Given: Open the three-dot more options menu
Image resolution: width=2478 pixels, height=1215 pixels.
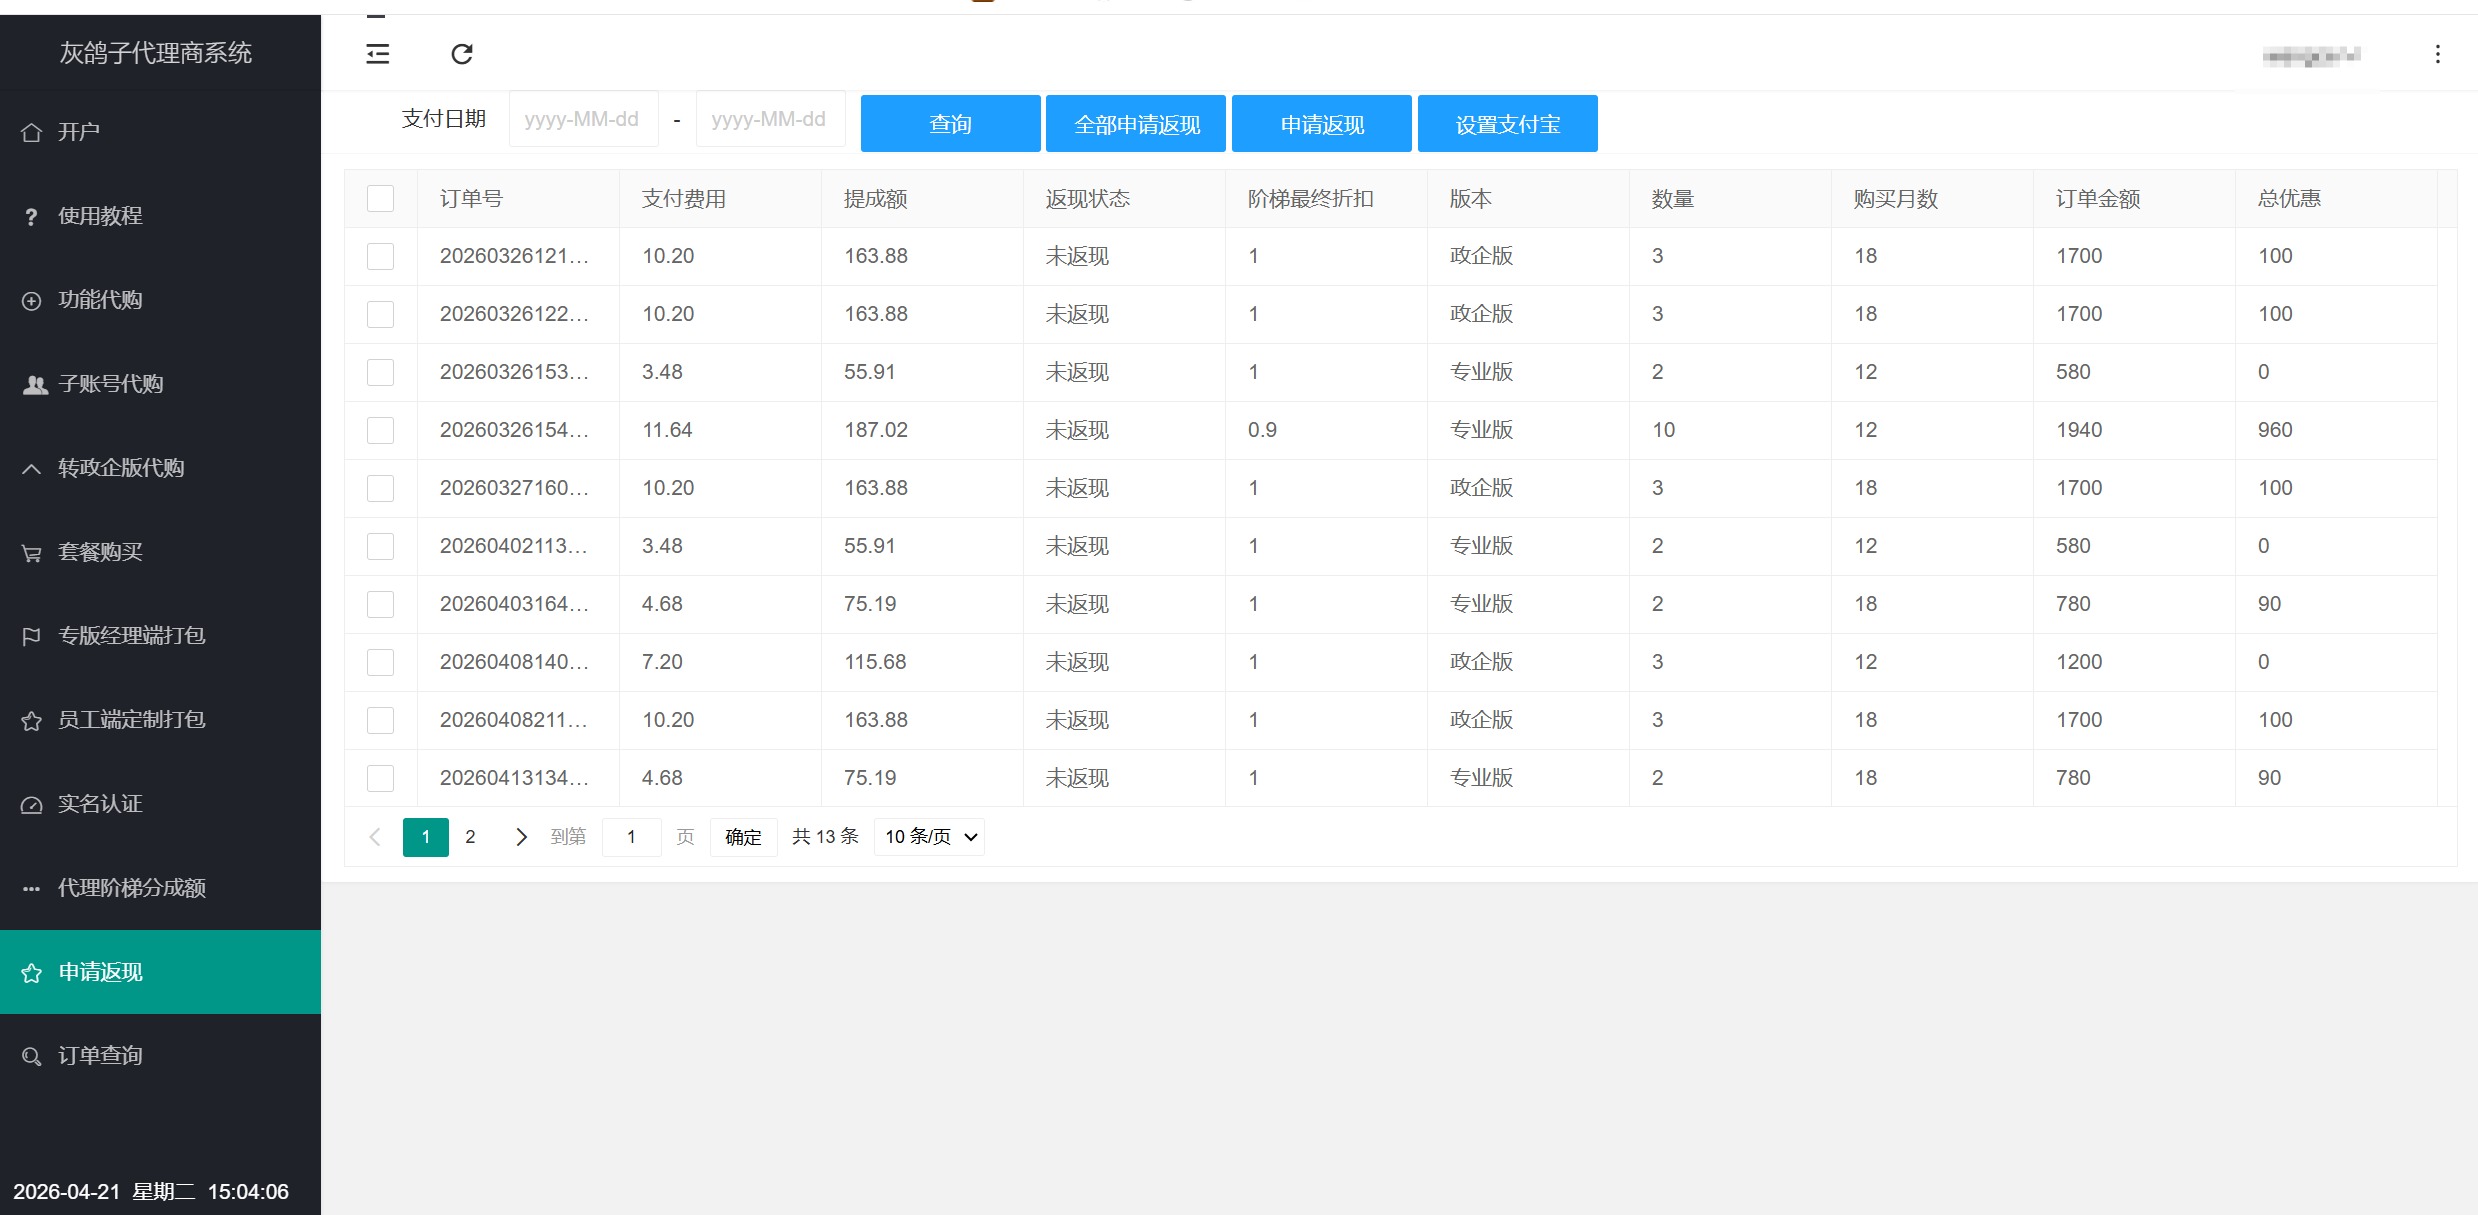Looking at the screenshot, I should tap(2437, 54).
